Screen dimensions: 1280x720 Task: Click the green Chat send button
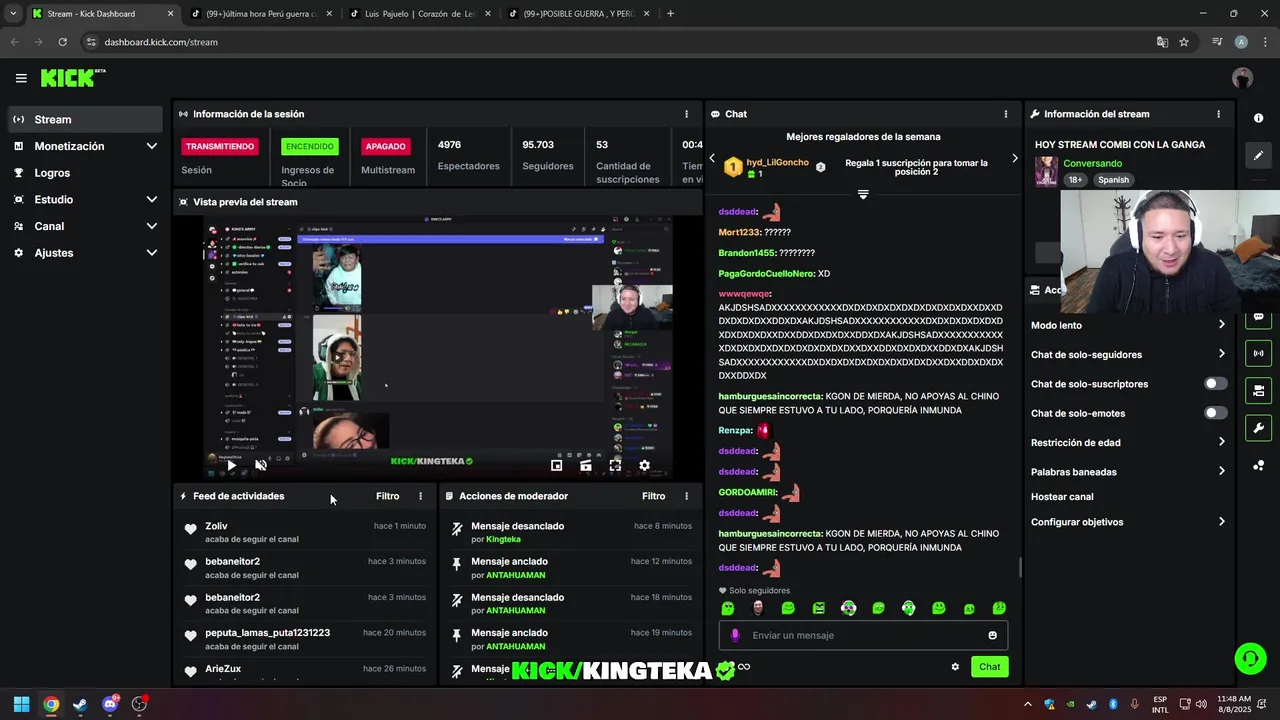[989, 667]
